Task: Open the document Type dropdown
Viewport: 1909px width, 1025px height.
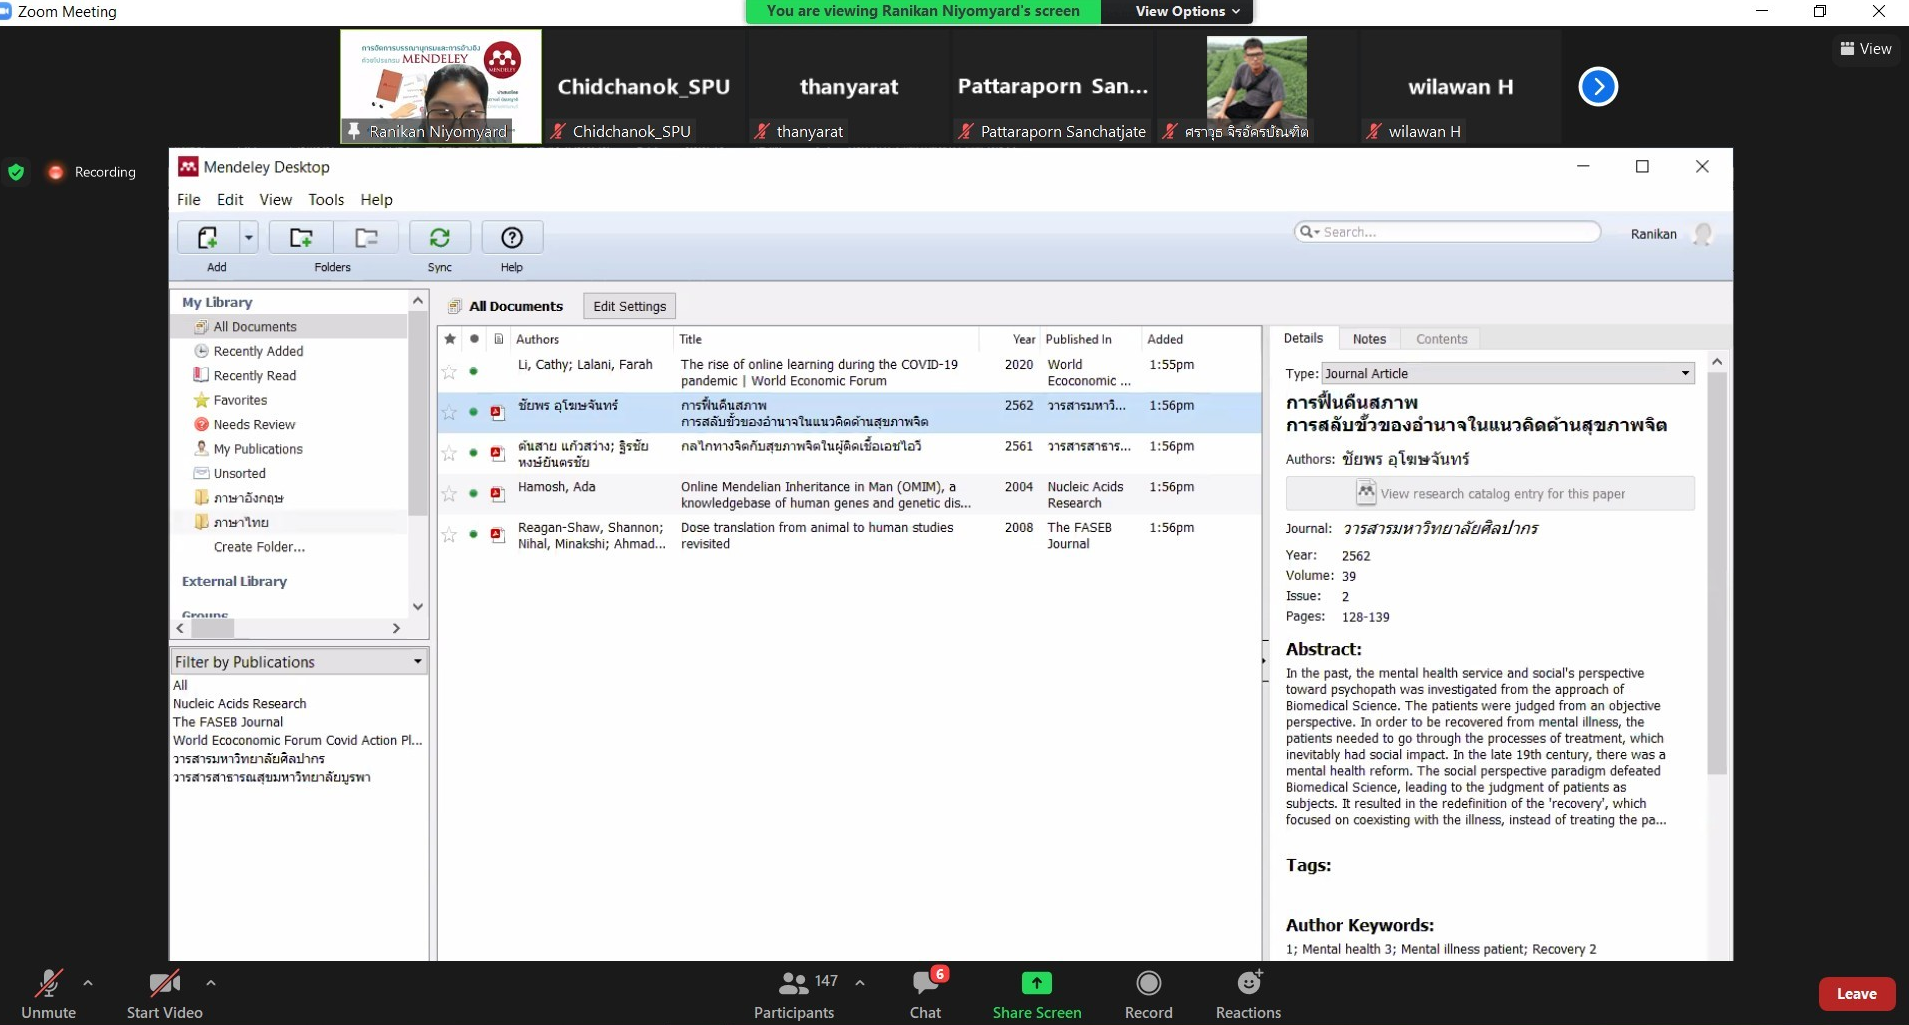Action: 1508,374
